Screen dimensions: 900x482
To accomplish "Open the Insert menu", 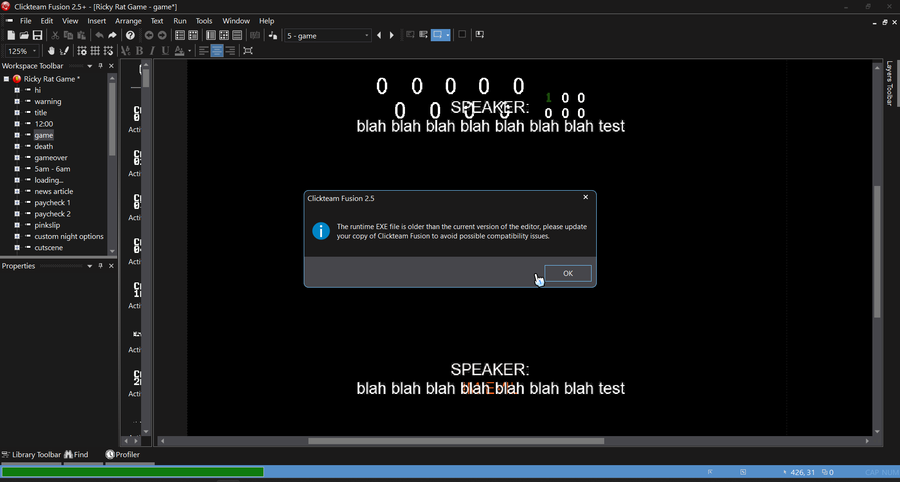I will pos(96,21).
